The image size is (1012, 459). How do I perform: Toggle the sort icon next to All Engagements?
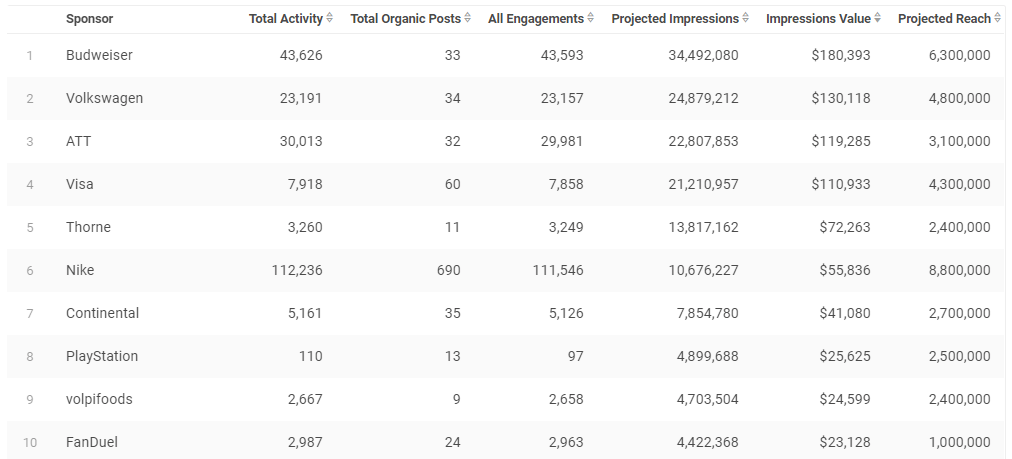coord(591,19)
